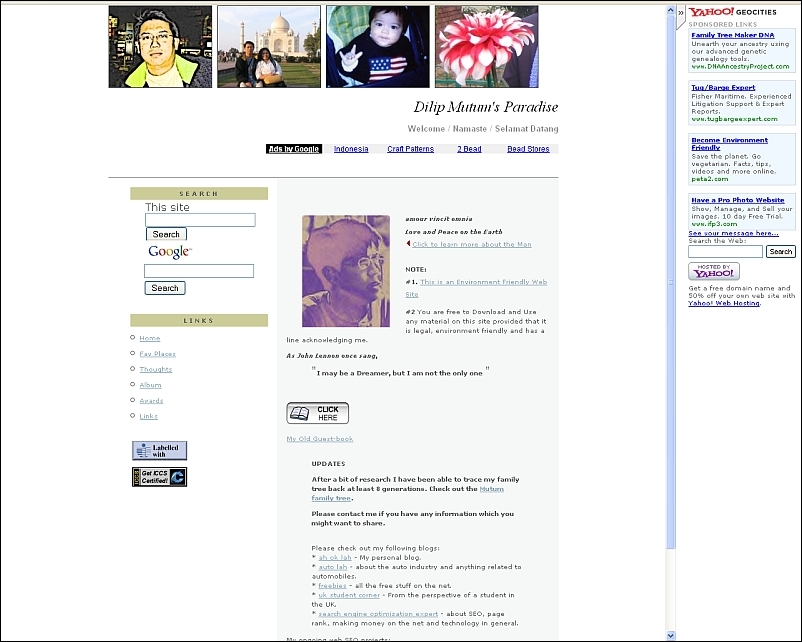Click the flower photo thumbnail
802x642 pixels.
pos(486,45)
